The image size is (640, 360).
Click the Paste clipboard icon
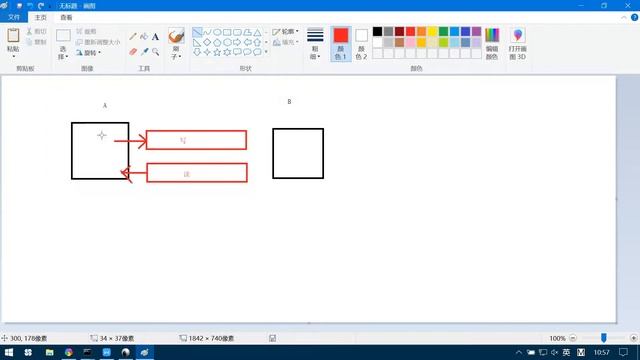13,36
